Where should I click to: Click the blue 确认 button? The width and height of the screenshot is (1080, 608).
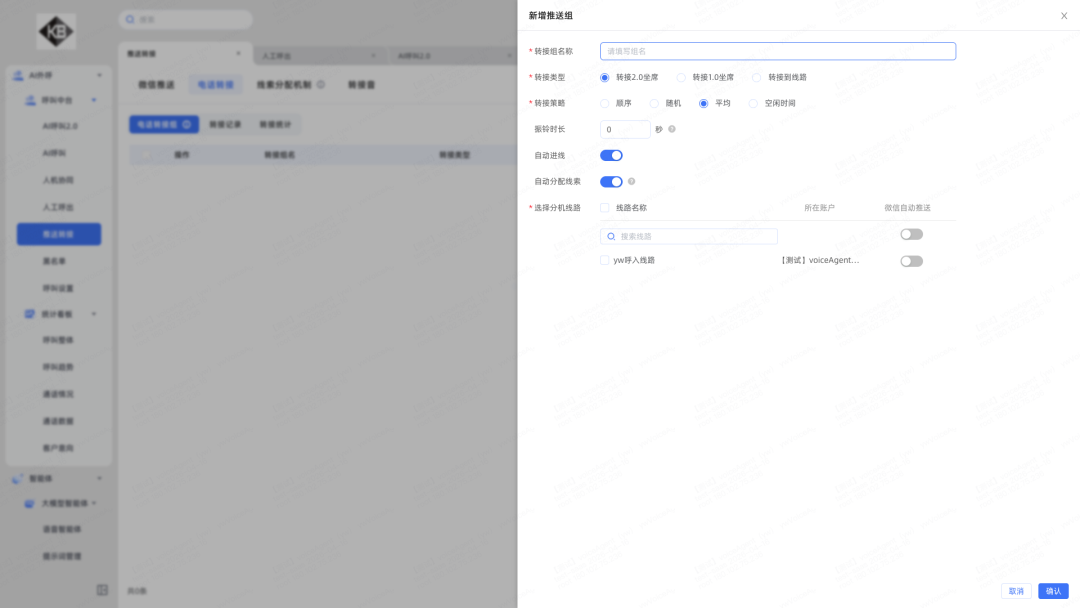coord(1053,591)
